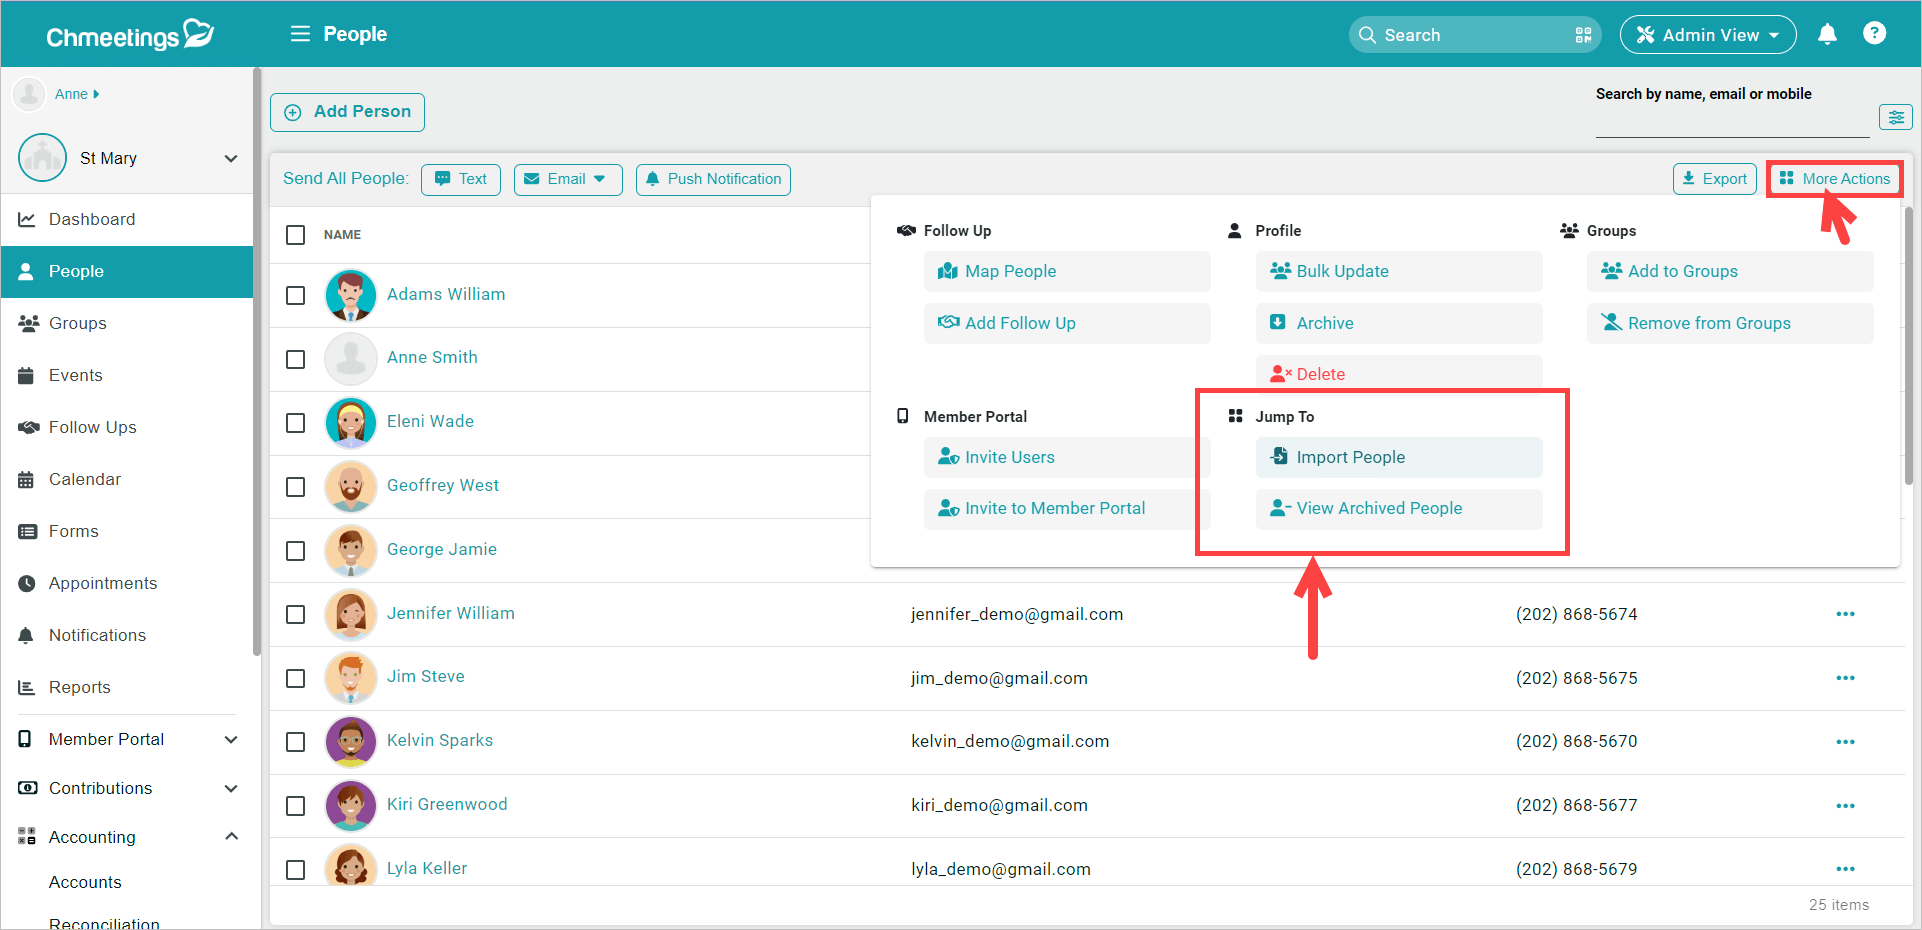Image resolution: width=1922 pixels, height=930 pixels.
Task: Open the help question mark icon
Action: coord(1874,33)
